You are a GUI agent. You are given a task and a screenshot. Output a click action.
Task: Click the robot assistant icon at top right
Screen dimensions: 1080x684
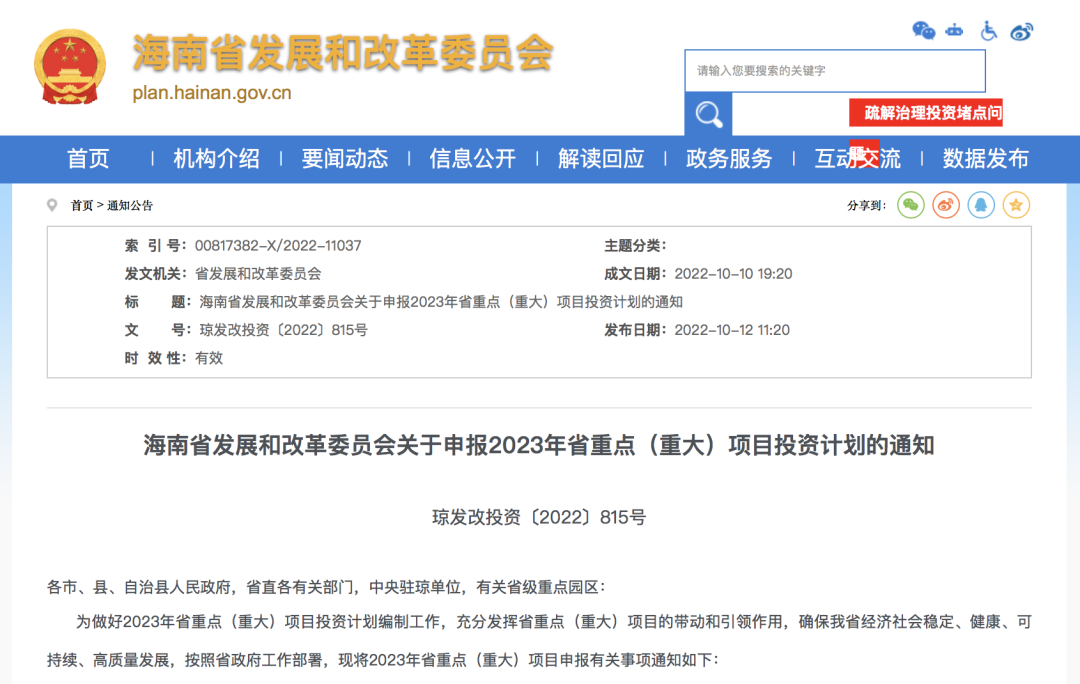[954, 31]
